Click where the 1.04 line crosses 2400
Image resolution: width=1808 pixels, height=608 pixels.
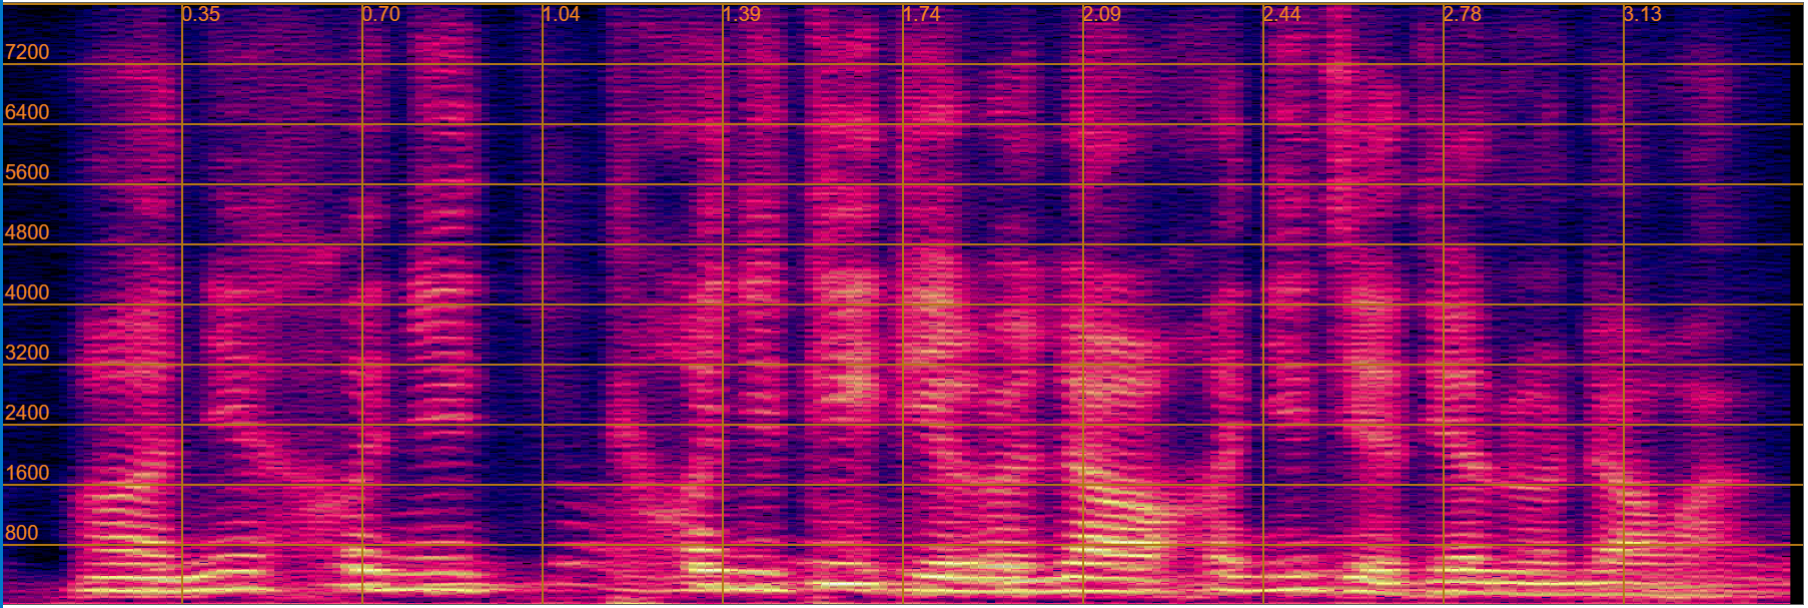542,425
